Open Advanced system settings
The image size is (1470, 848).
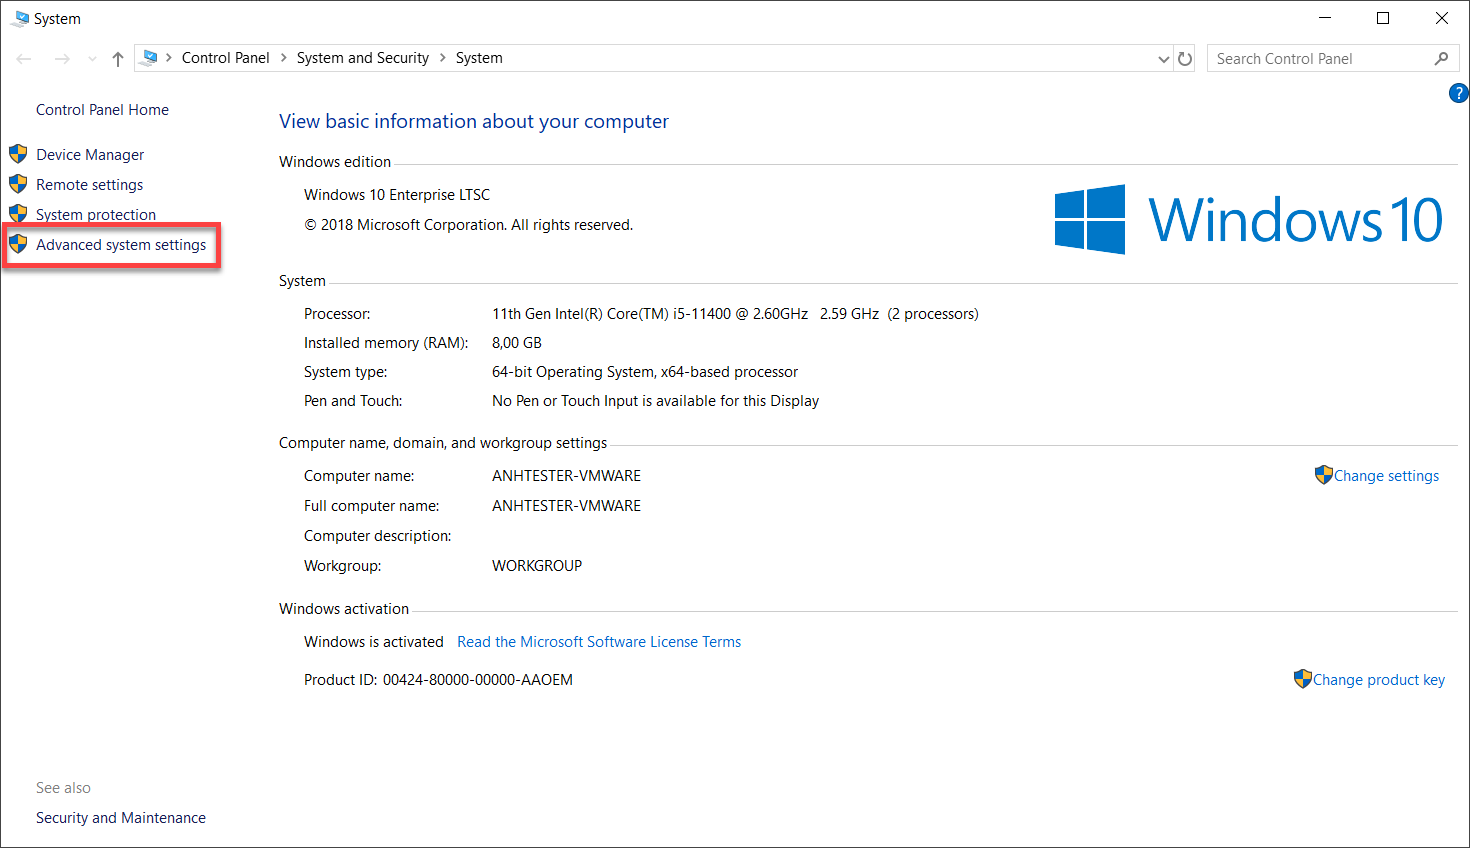121,245
